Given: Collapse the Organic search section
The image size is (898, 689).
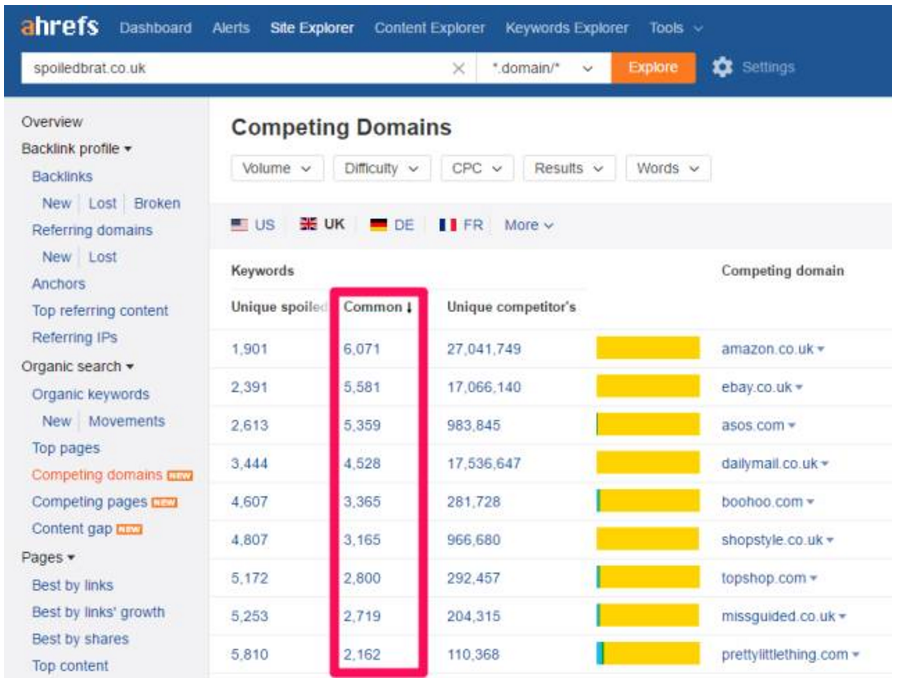Looking at the screenshot, I should (x=77, y=367).
